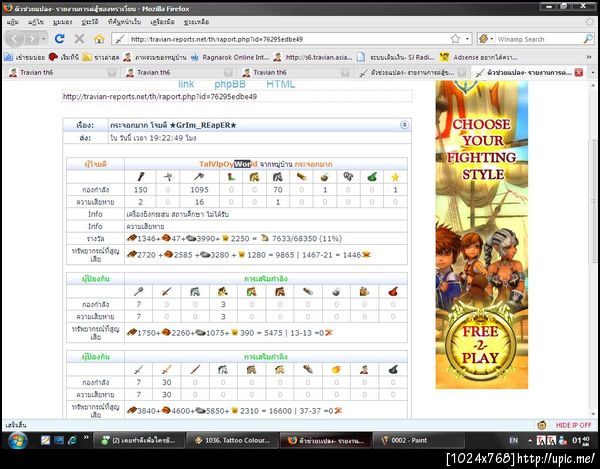This screenshot has height=469, width=600.
Task: Bookmark page with the star icon
Action: (455, 39)
